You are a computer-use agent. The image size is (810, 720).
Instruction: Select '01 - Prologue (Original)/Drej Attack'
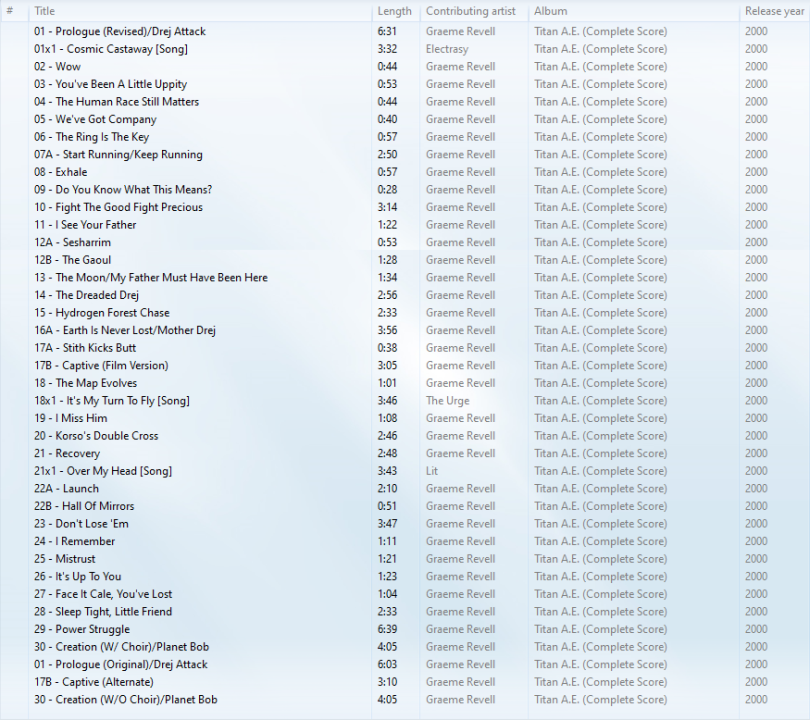click(121, 664)
